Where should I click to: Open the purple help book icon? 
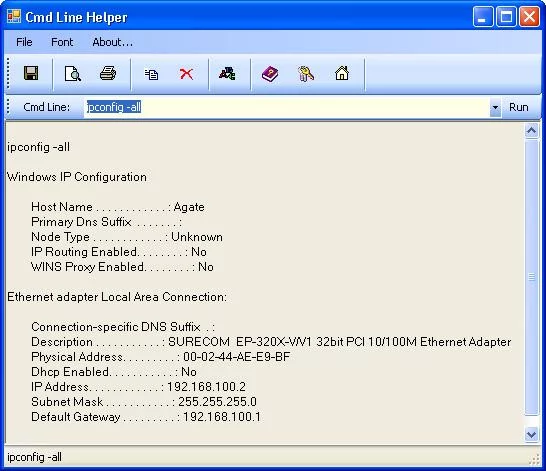point(270,74)
